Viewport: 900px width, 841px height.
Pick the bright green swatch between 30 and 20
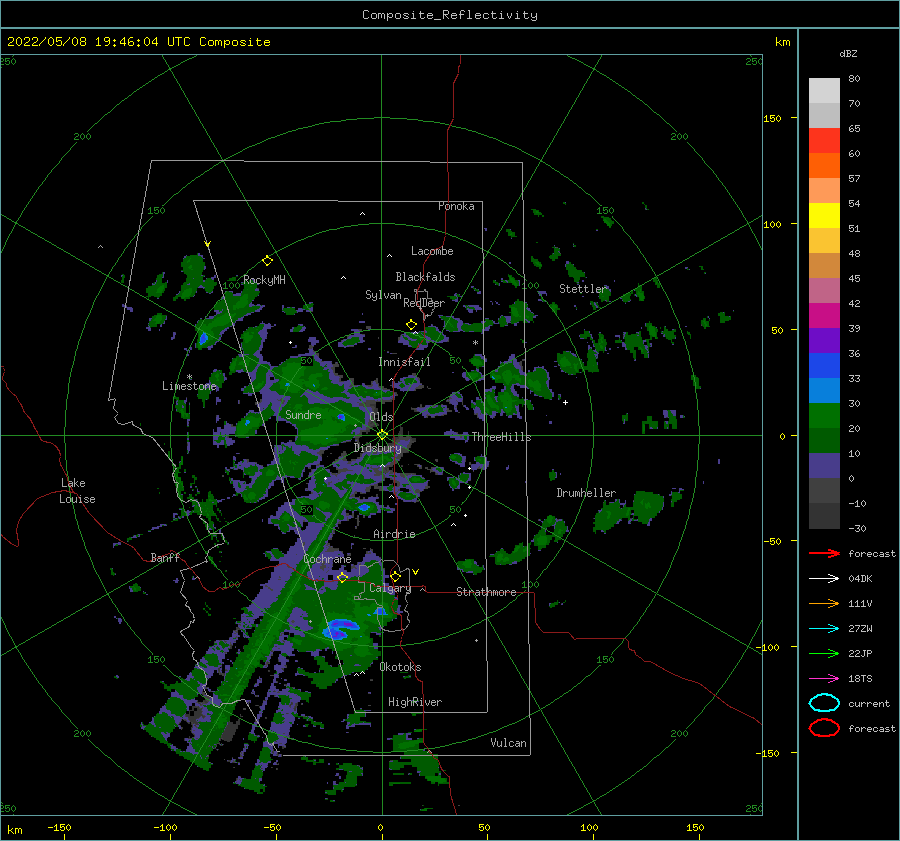tap(824, 416)
